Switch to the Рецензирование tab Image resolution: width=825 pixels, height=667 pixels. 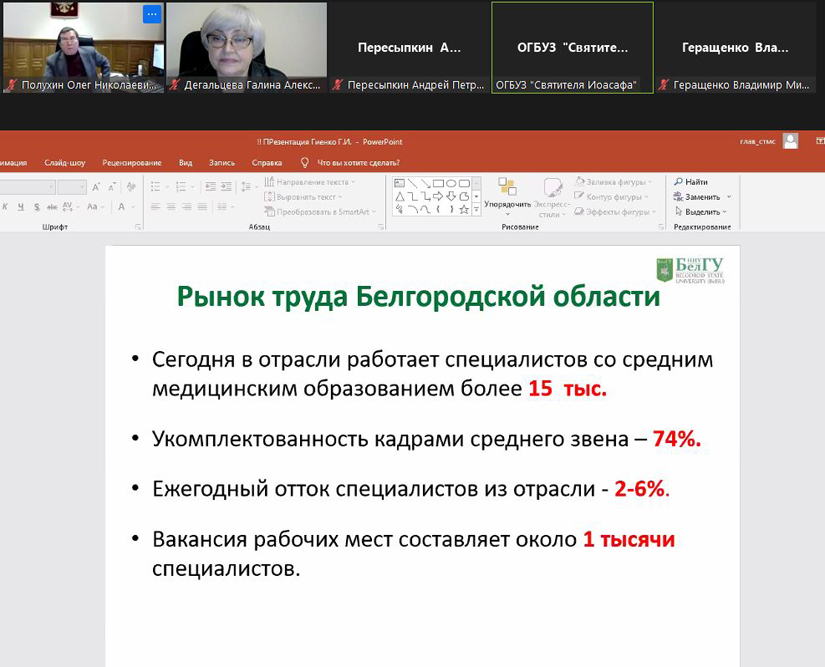tap(131, 162)
